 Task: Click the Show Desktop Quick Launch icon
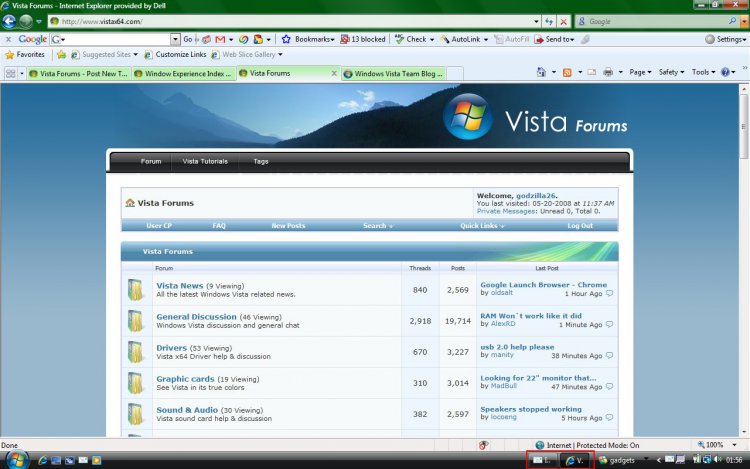pos(56,460)
